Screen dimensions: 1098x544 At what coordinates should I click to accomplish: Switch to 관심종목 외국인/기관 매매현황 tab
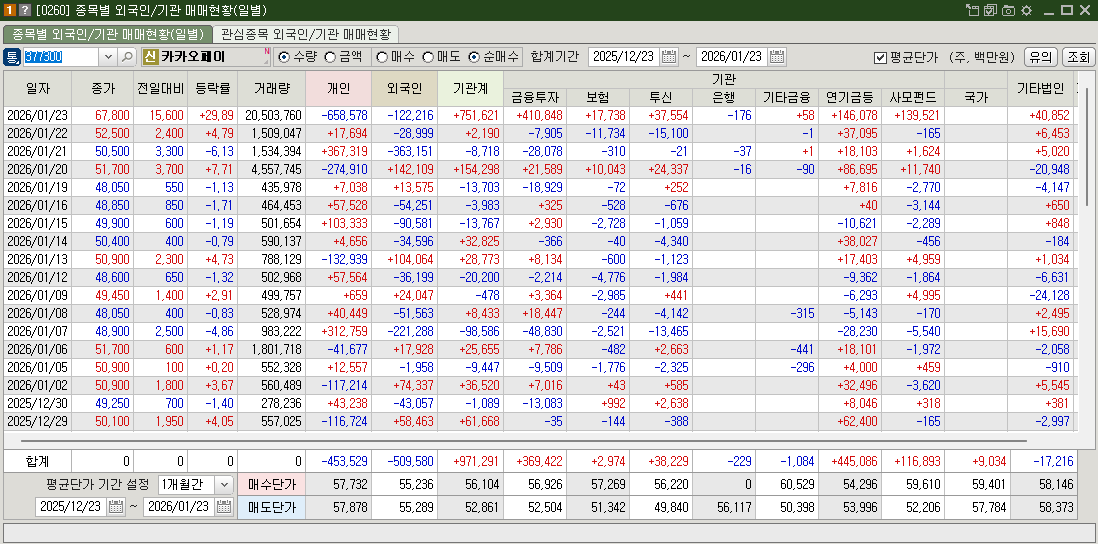pos(305,34)
